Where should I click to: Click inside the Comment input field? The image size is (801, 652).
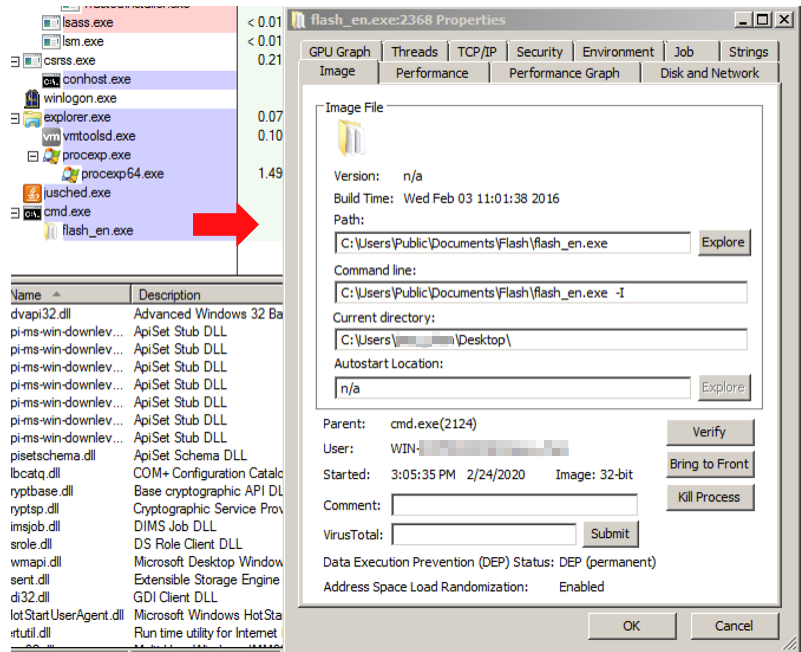pyautogui.click(x=514, y=505)
